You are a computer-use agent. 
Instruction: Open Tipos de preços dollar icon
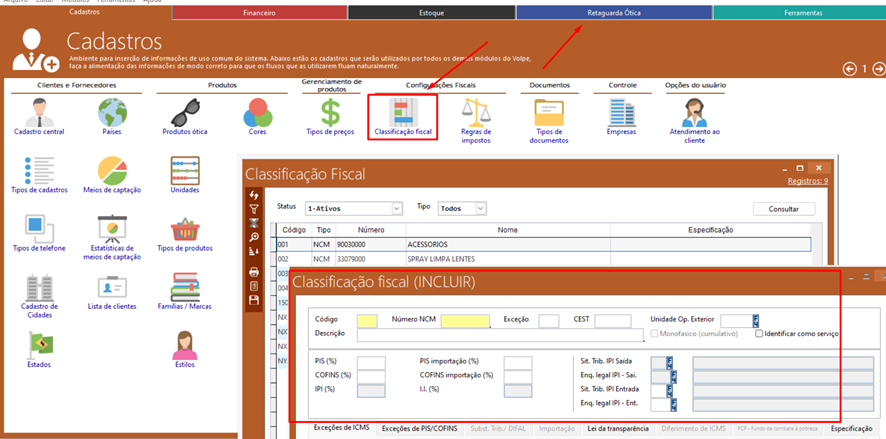pyautogui.click(x=330, y=112)
